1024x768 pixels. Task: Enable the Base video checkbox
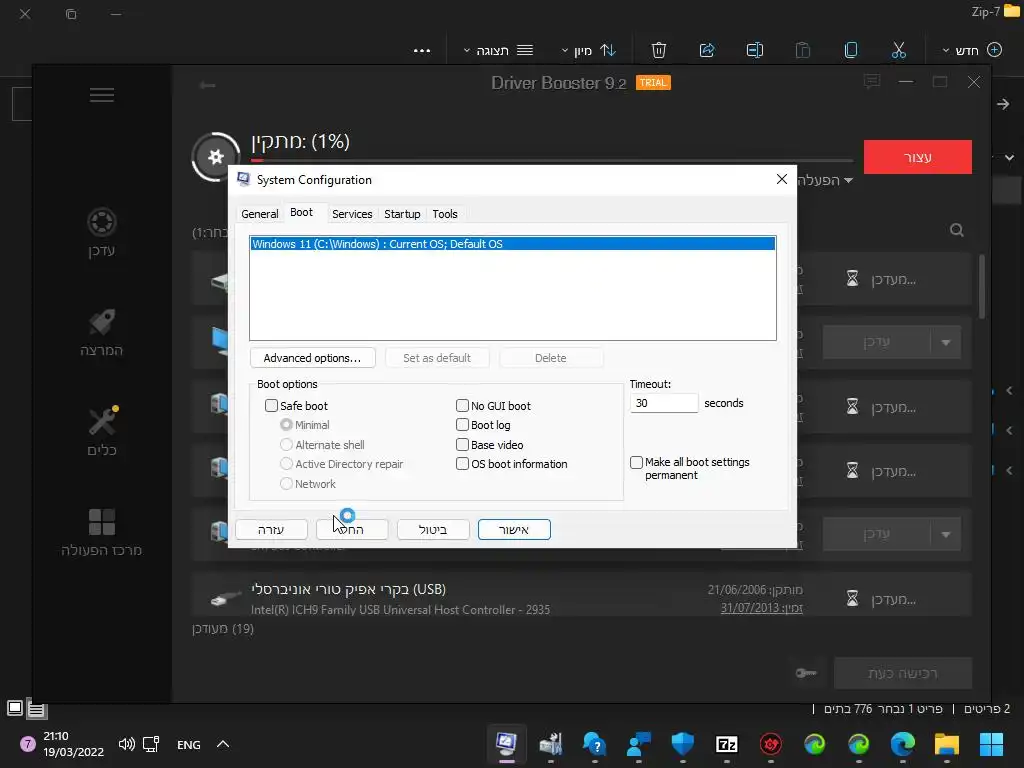(462, 445)
